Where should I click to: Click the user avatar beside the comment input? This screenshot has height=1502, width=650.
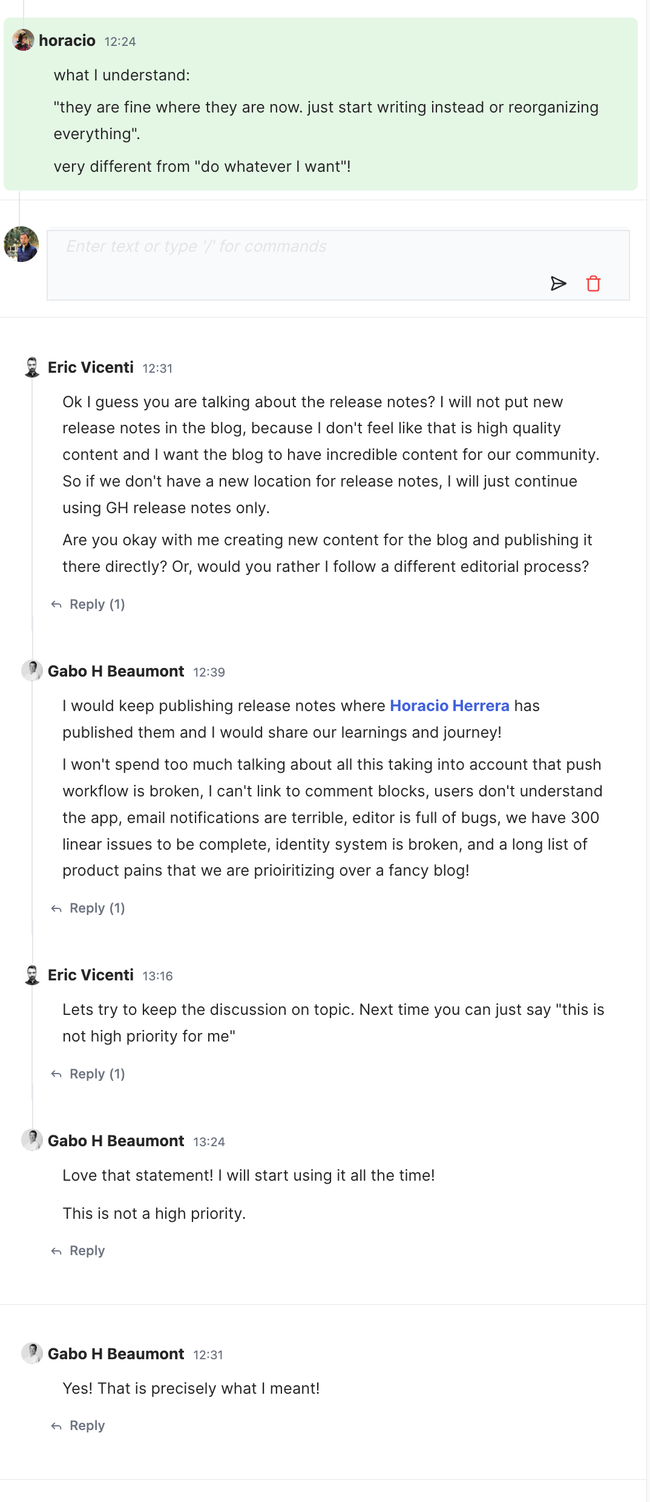(21, 244)
